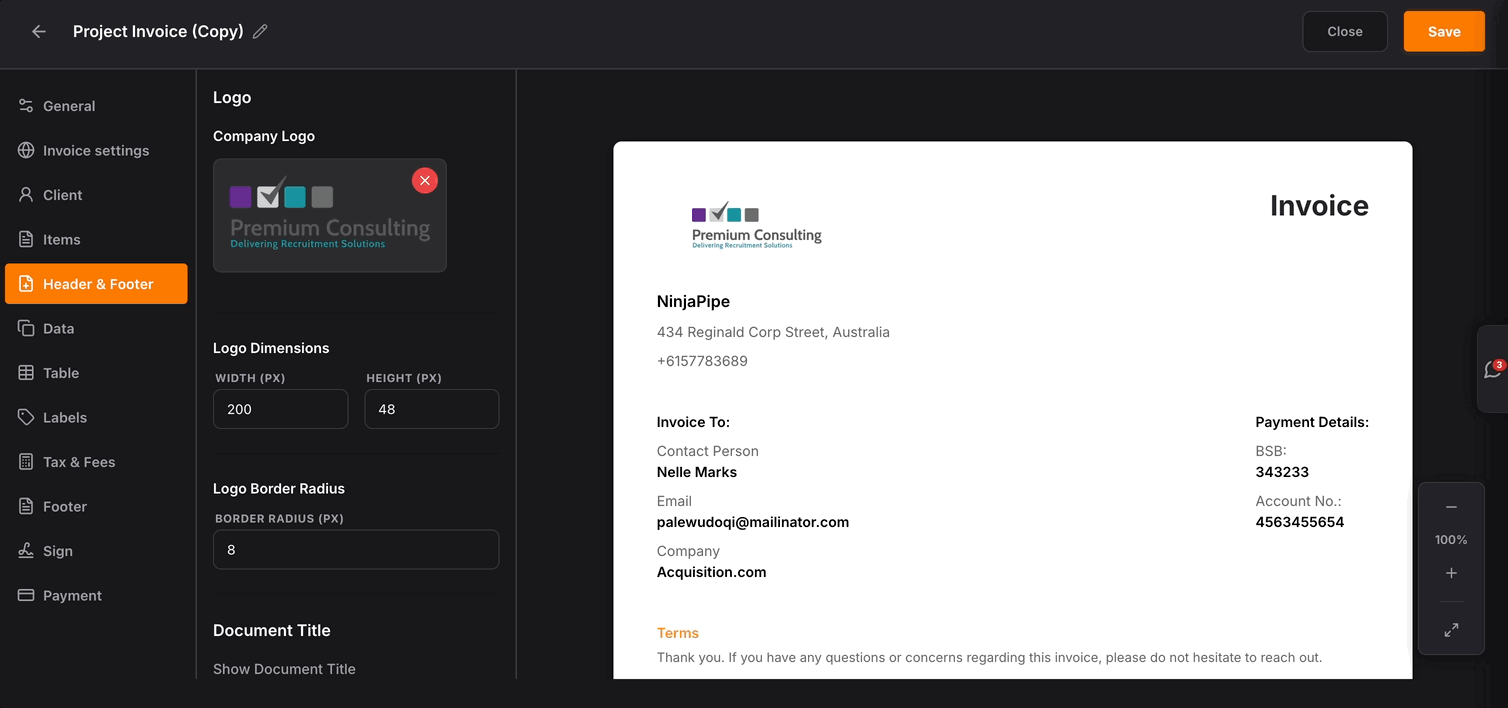Viewport: 1508px width, 708px height.
Task: Open the Client section
Action: (62, 195)
